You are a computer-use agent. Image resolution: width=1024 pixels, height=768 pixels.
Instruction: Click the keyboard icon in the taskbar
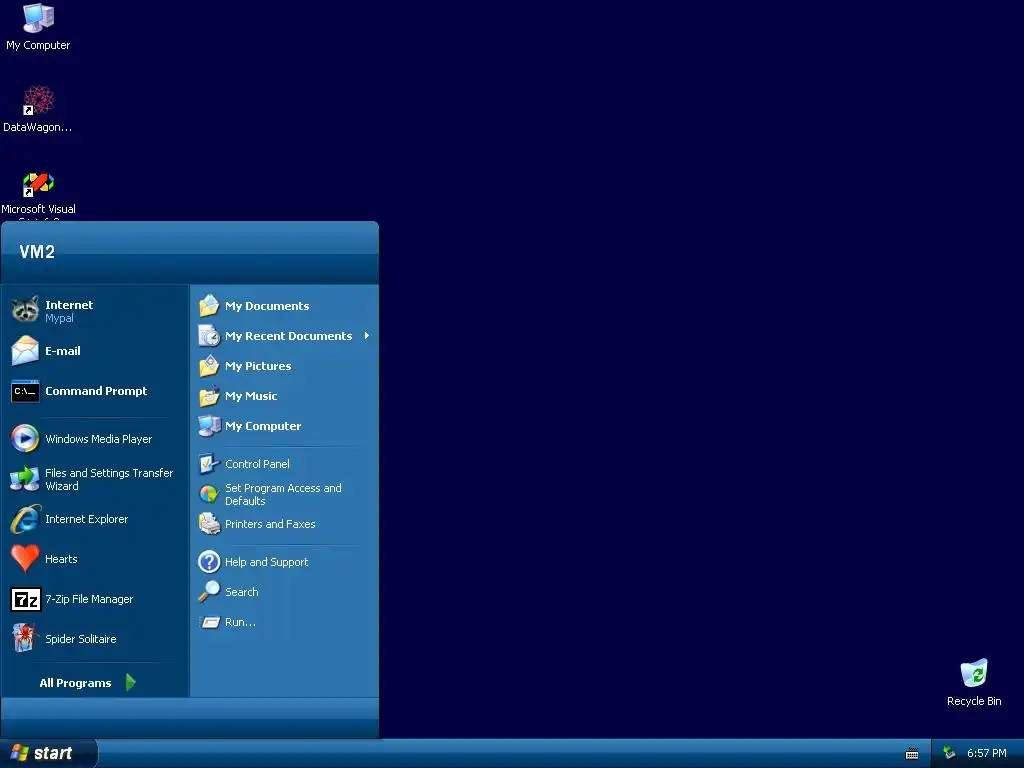pyautogui.click(x=912, y=754)
